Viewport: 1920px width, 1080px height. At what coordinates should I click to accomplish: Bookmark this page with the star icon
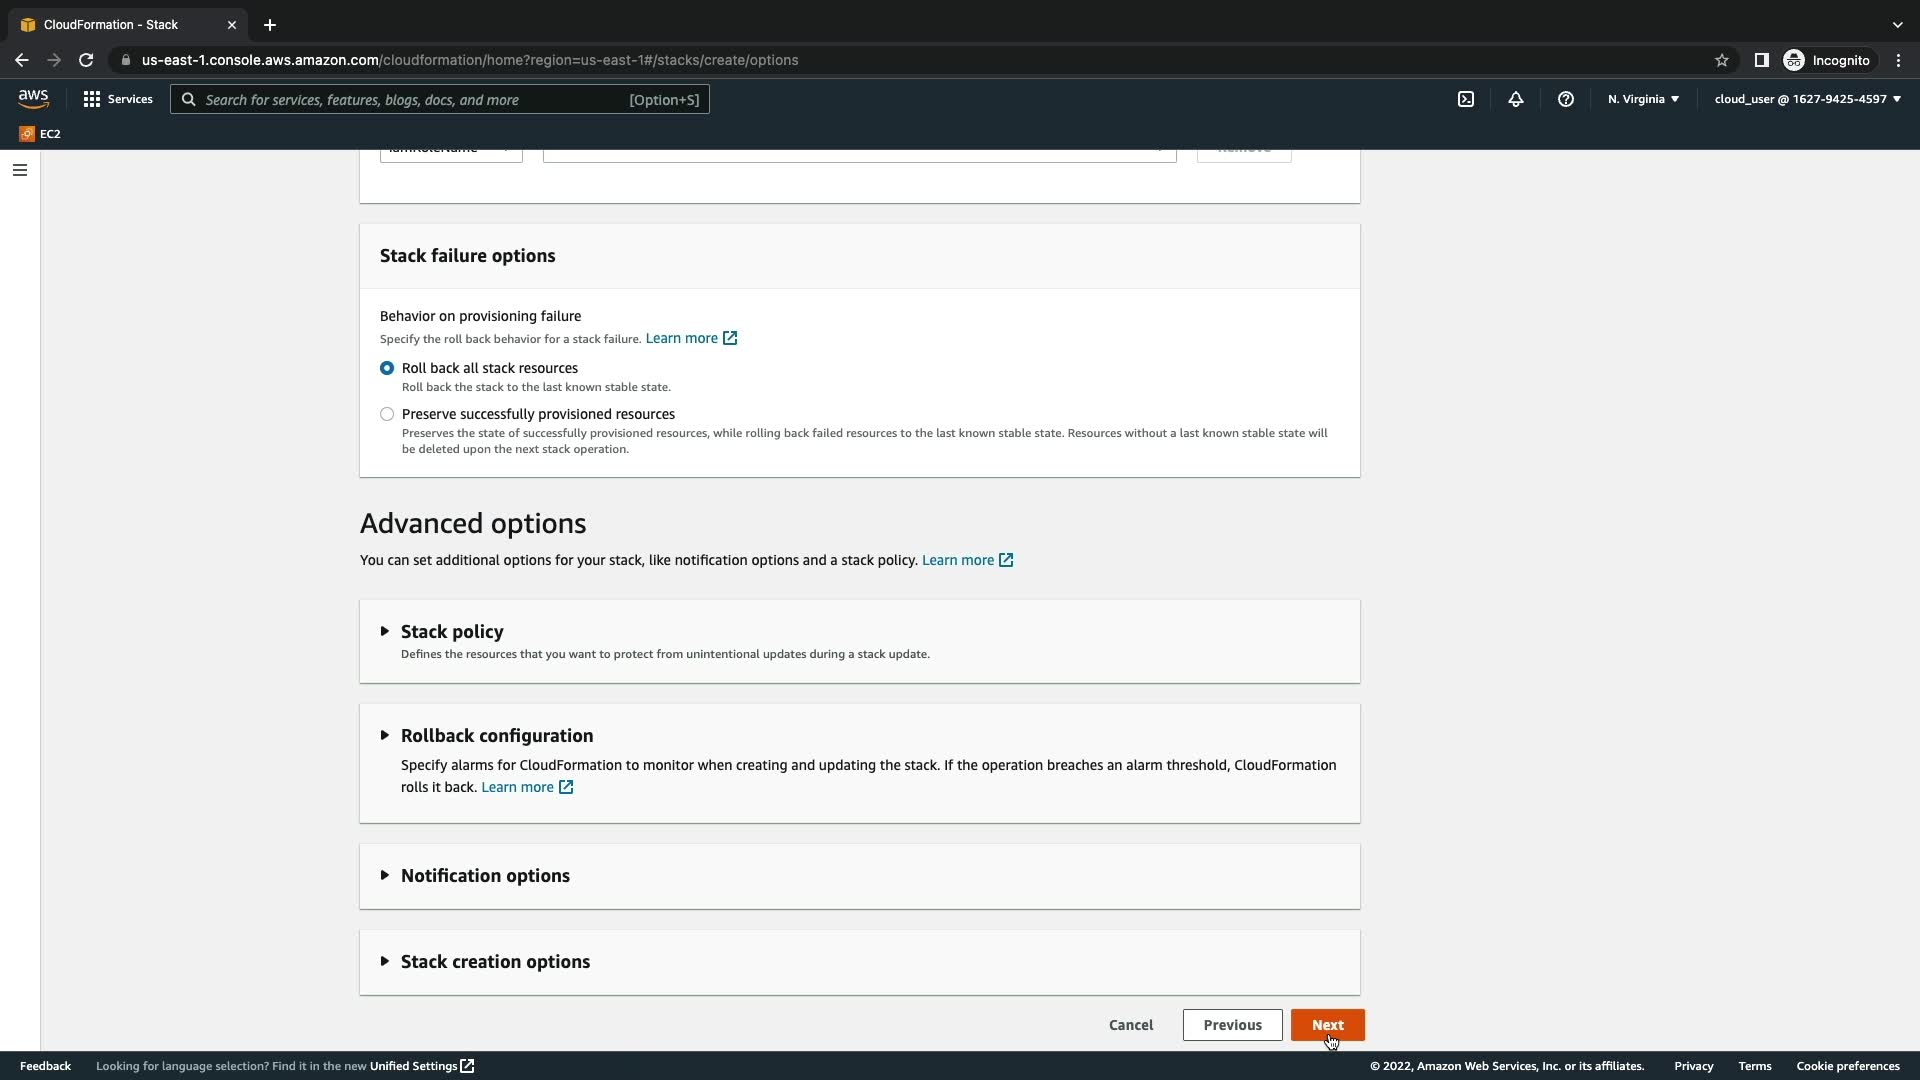(x=1722, y=60)
